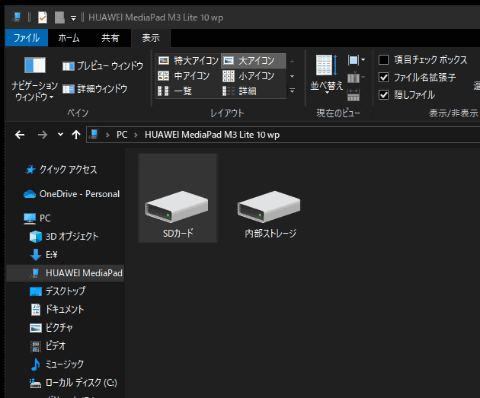Screen dimensions: 480x398
Task: Open デスクトップ in sidebar
Action: pyautogui.click(x=57, y=291)
